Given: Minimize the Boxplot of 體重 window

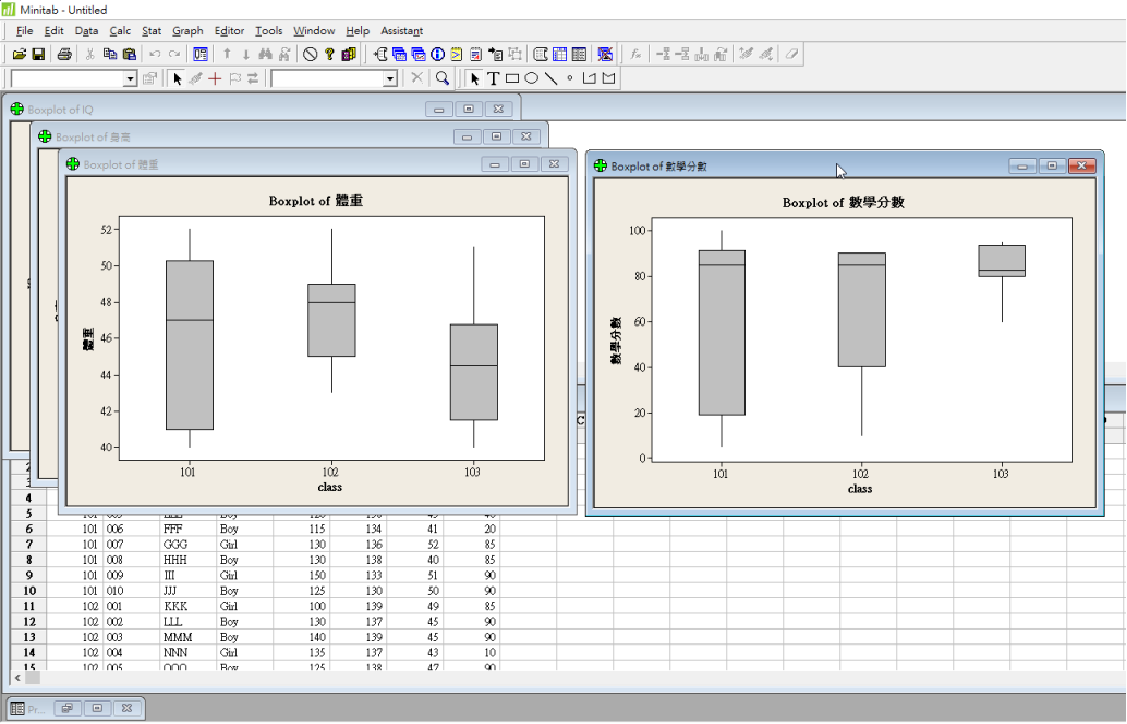Looking at the screenshot, I should pyautogui.click(x=494, y=165).
